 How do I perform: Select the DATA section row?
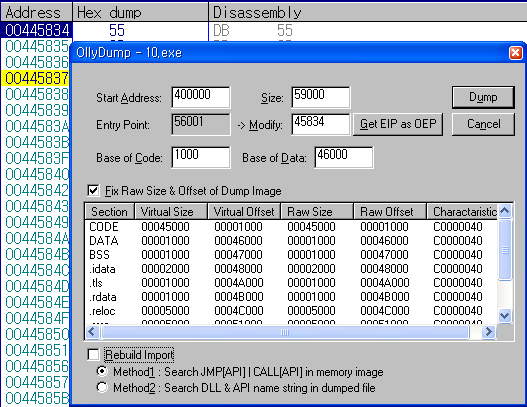point(291,241)
